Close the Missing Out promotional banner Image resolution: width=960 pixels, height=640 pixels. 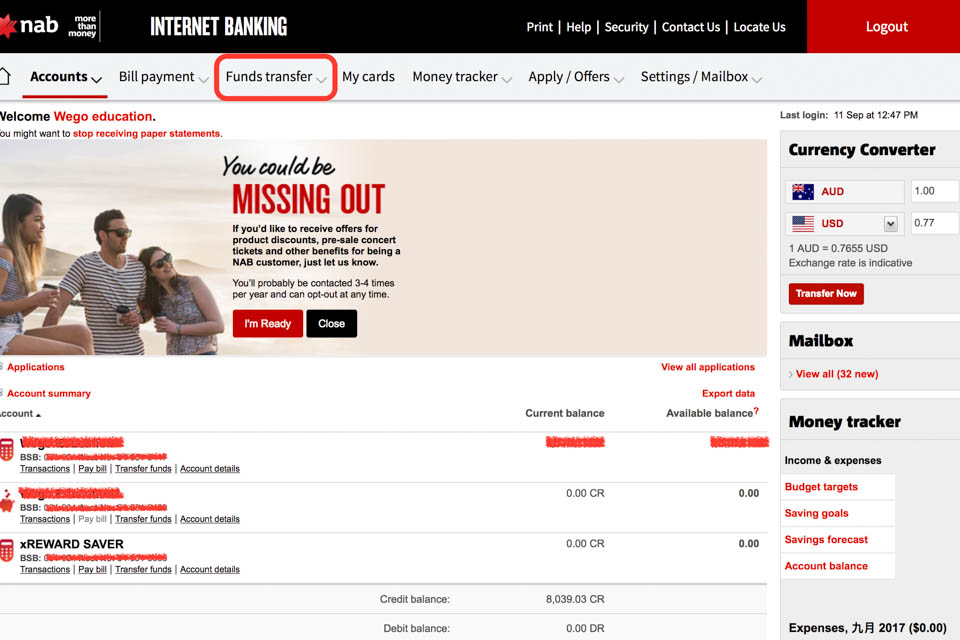point(331,323)
